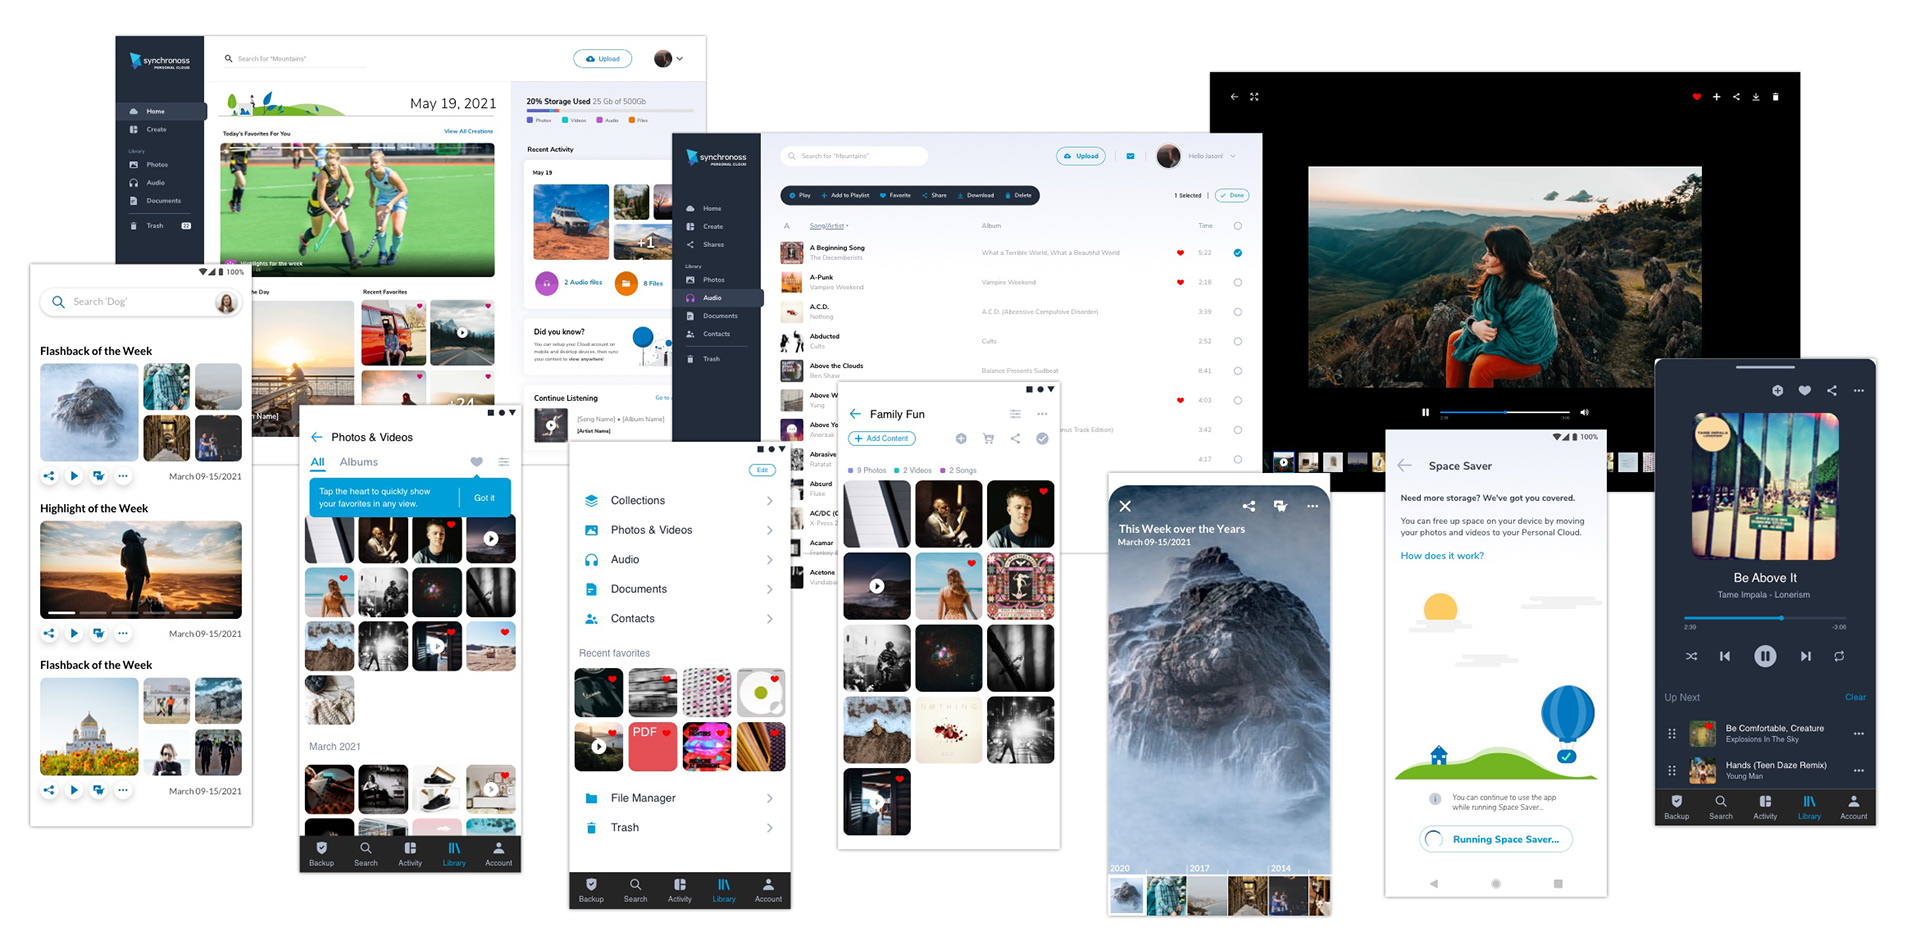Tap the Search 'Dog' input field
Screen dimensions: 1920x932
(142, 302)
